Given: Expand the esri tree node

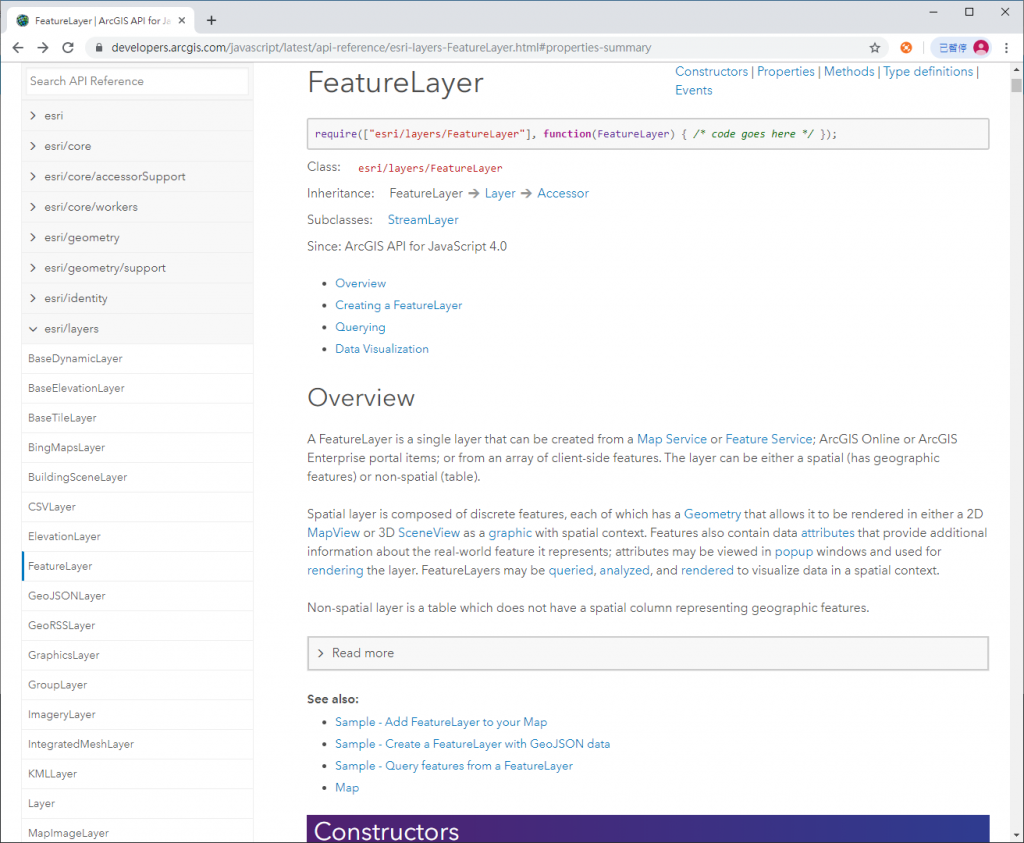Looking at the screenshot, I should click(137, 116).
